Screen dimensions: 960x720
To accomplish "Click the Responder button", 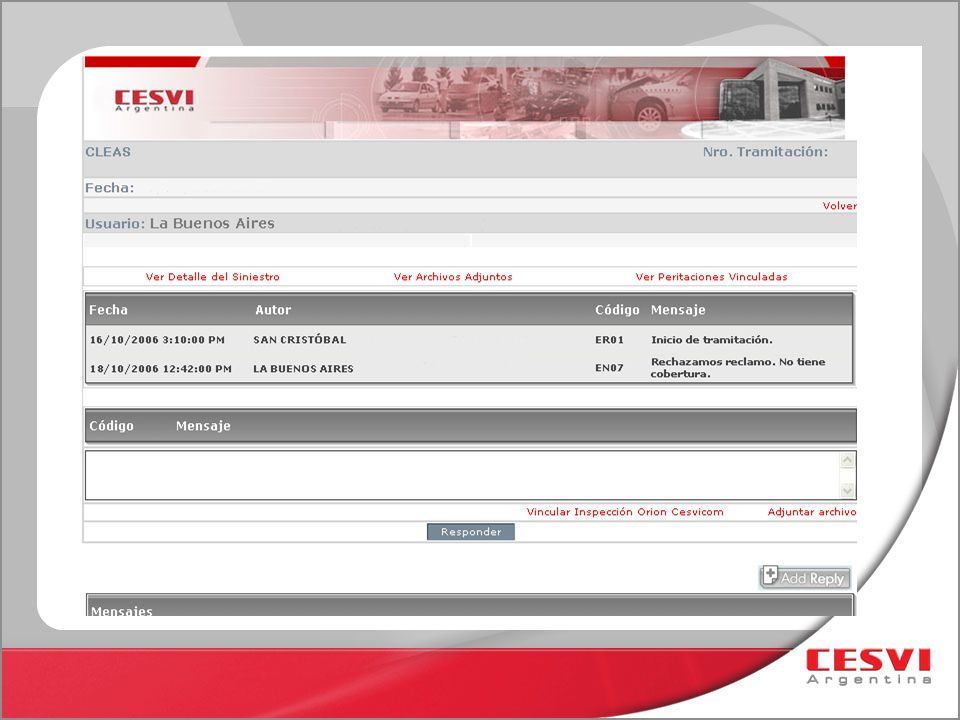I will coord(471,531).
